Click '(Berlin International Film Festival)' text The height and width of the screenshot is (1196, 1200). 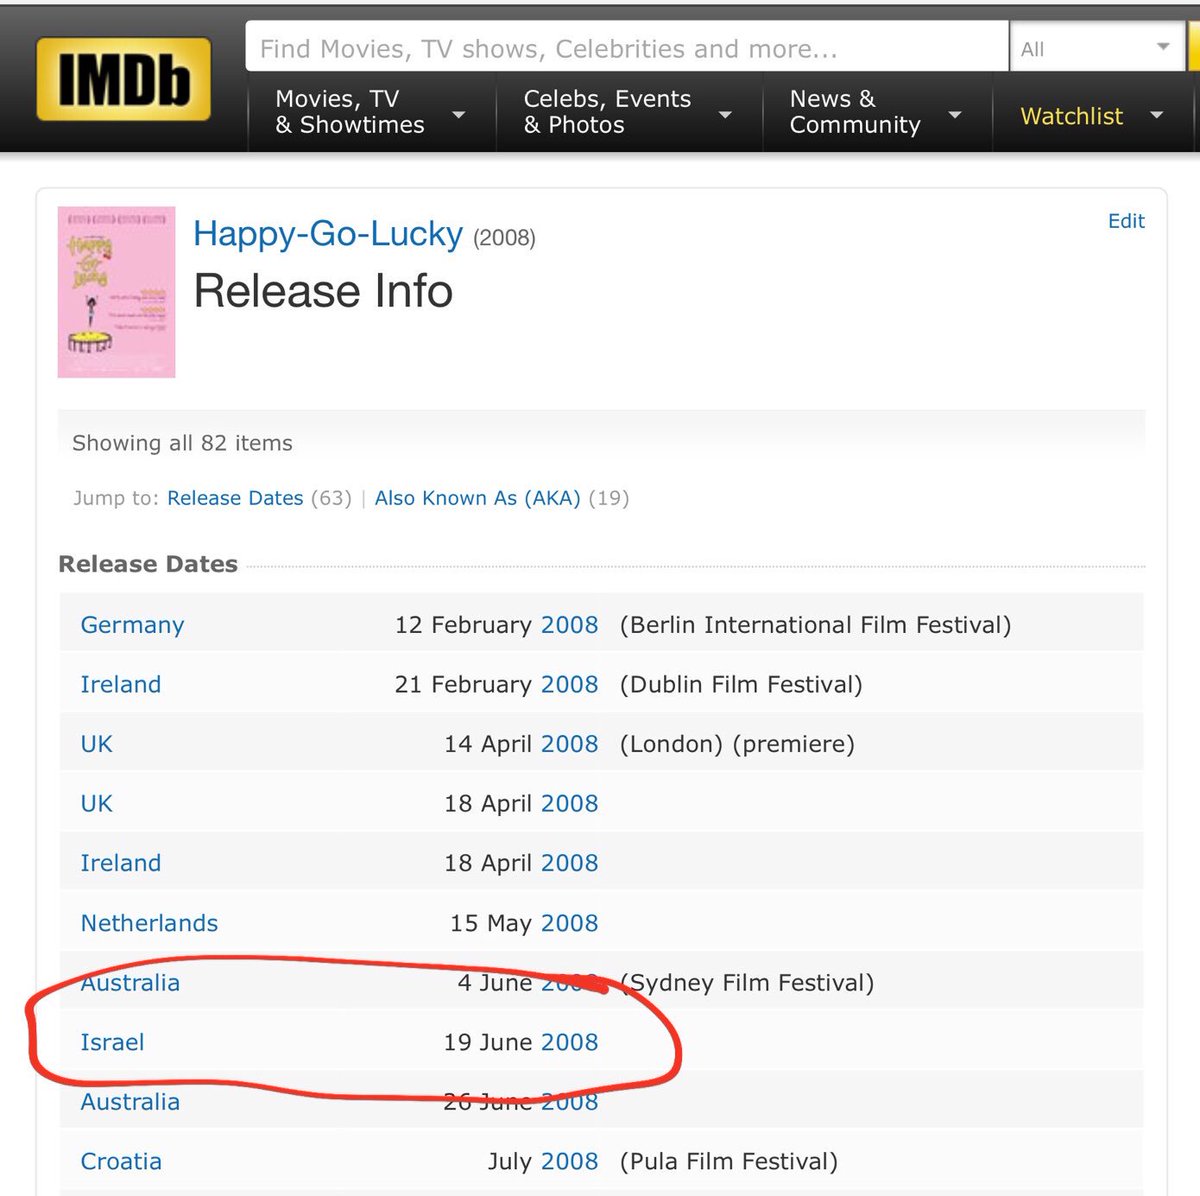(x=815, y=625)
